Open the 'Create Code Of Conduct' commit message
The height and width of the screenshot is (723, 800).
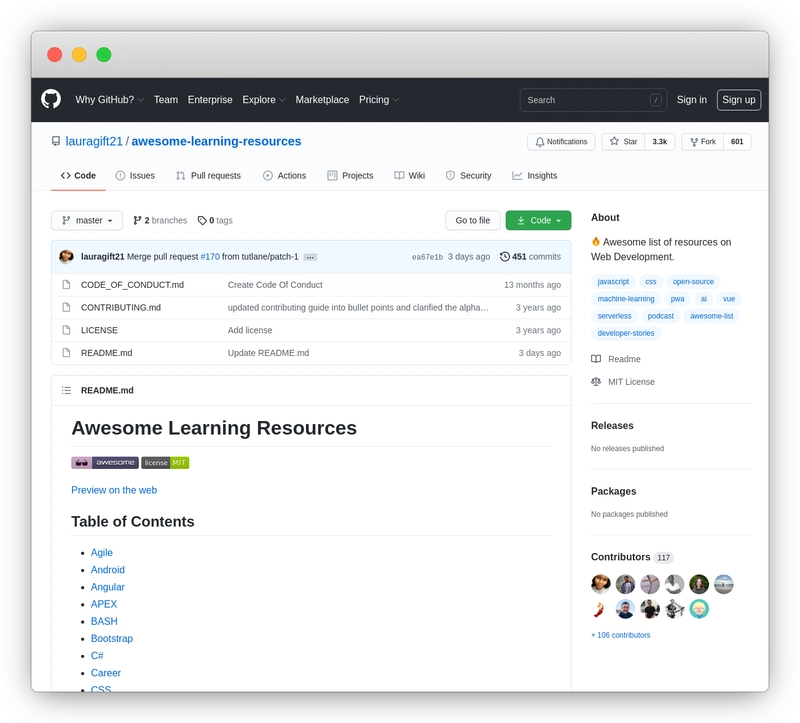click(x=275, y=285)
